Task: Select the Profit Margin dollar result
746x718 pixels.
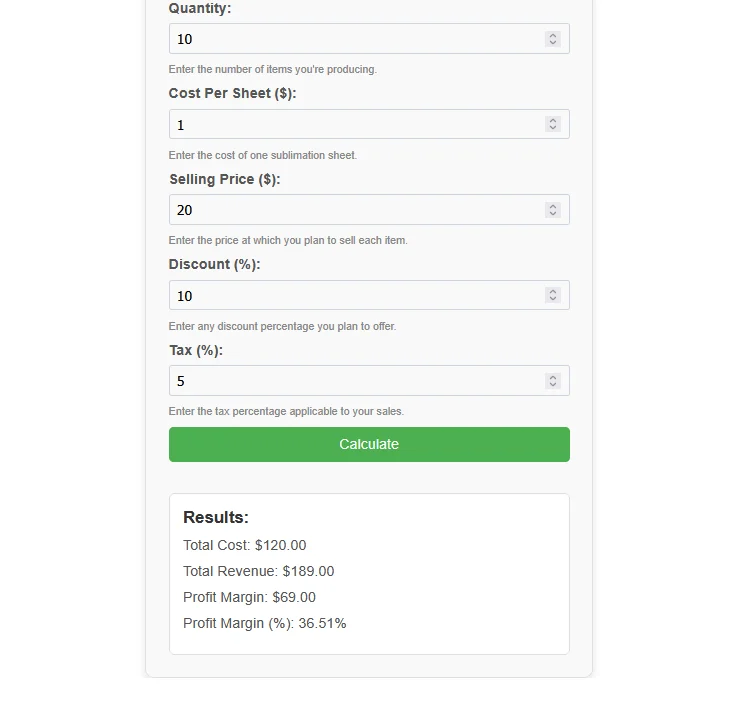Action: point(294,597)
